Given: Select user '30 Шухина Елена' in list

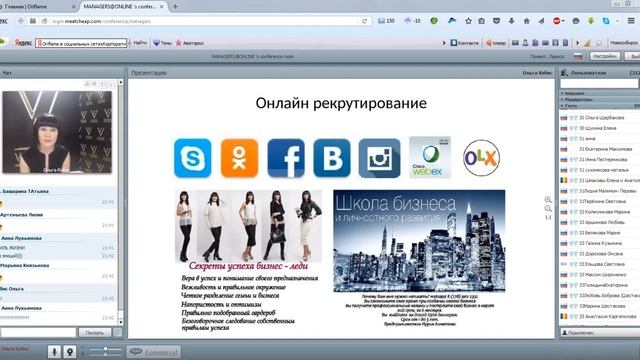Looking at the screenshot, I should click(600, 128).
